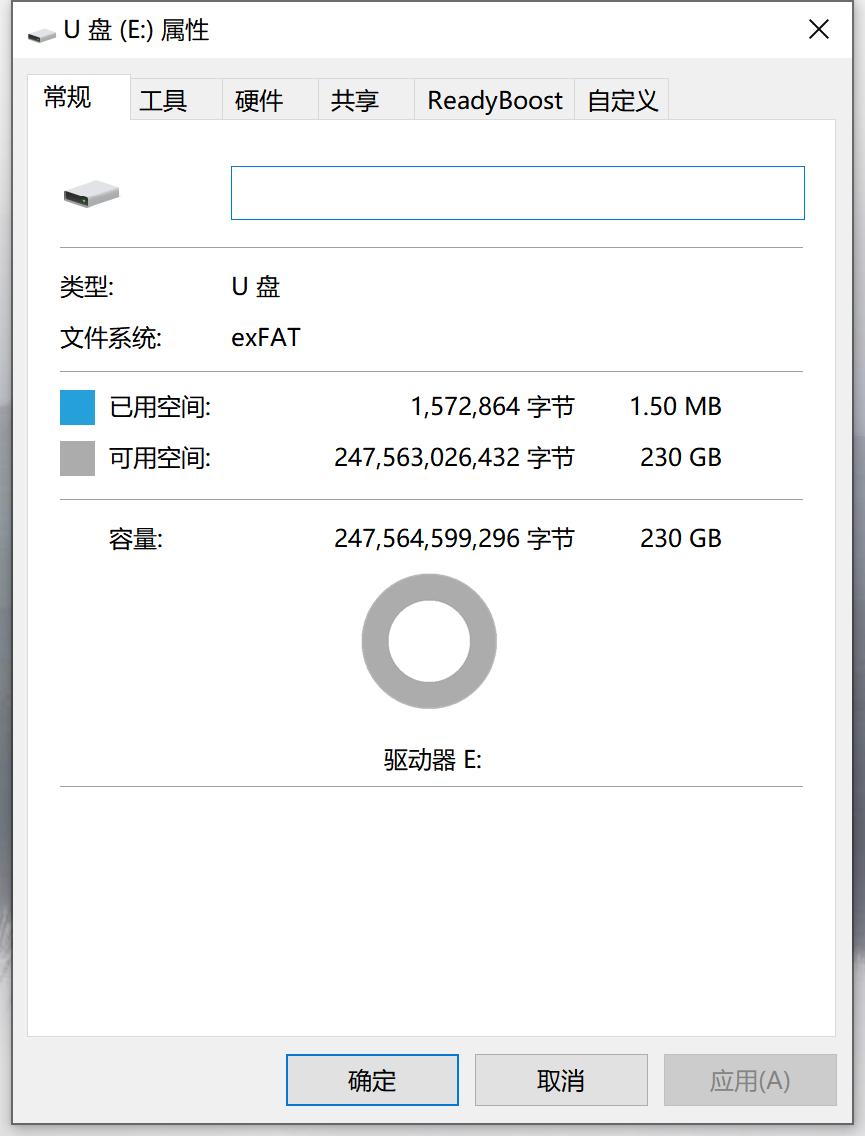Select the 常规 tab
The width and height of the screenshot is (865, 1136).
tap(70, 97)
